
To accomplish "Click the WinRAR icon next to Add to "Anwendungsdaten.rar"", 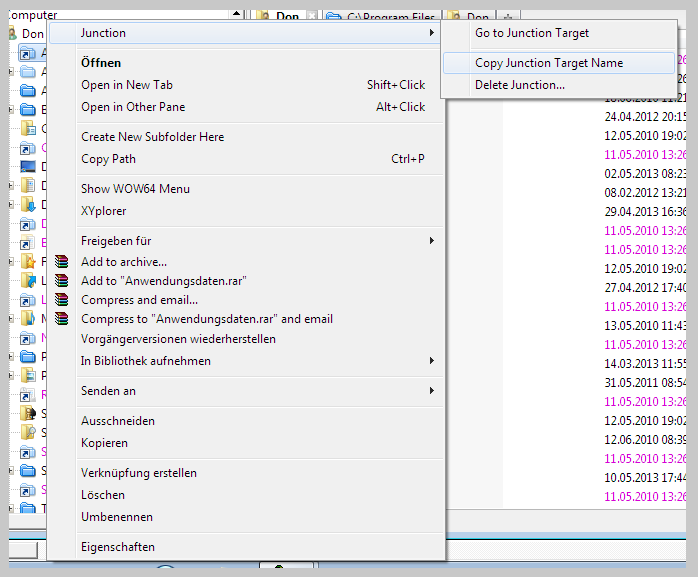I will point(62,281).
